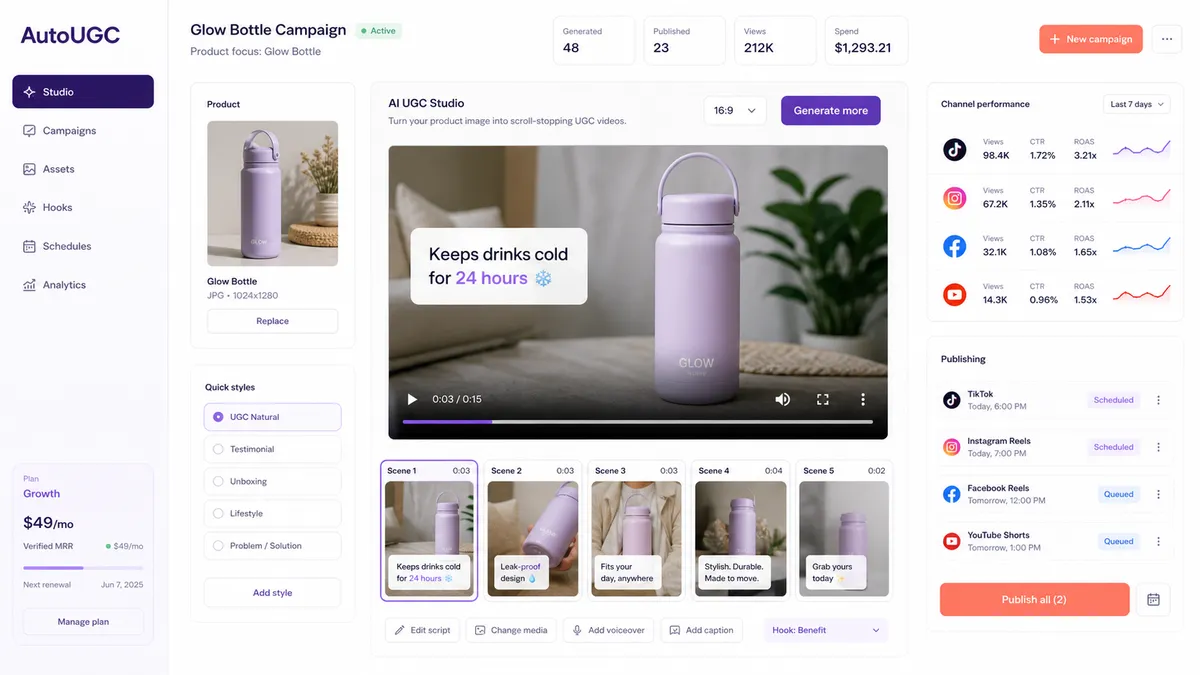The image size is (1200, 675).
Task: Open the Facebook Reels row options menu
Action: tap(1159, 494)
